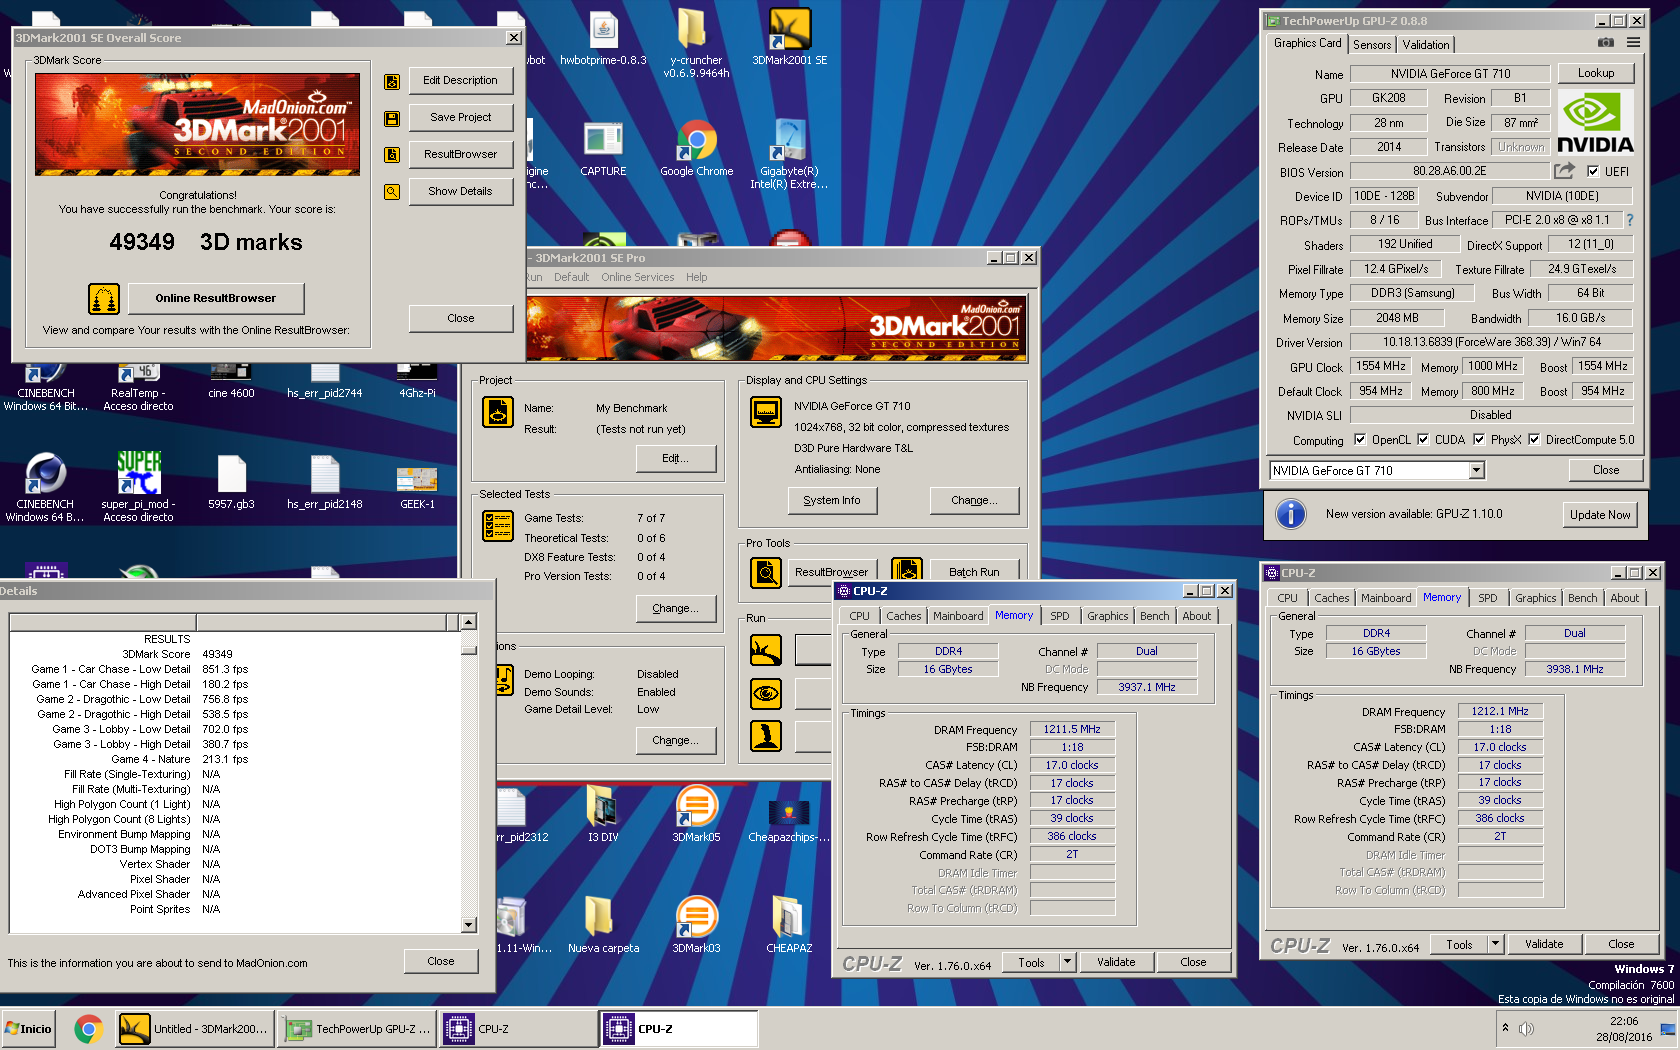The height and width of the screenshot is (1050, 1680).
Task: Click Lookup button in GPU-Z
Action: click(x=1596, y=73)
